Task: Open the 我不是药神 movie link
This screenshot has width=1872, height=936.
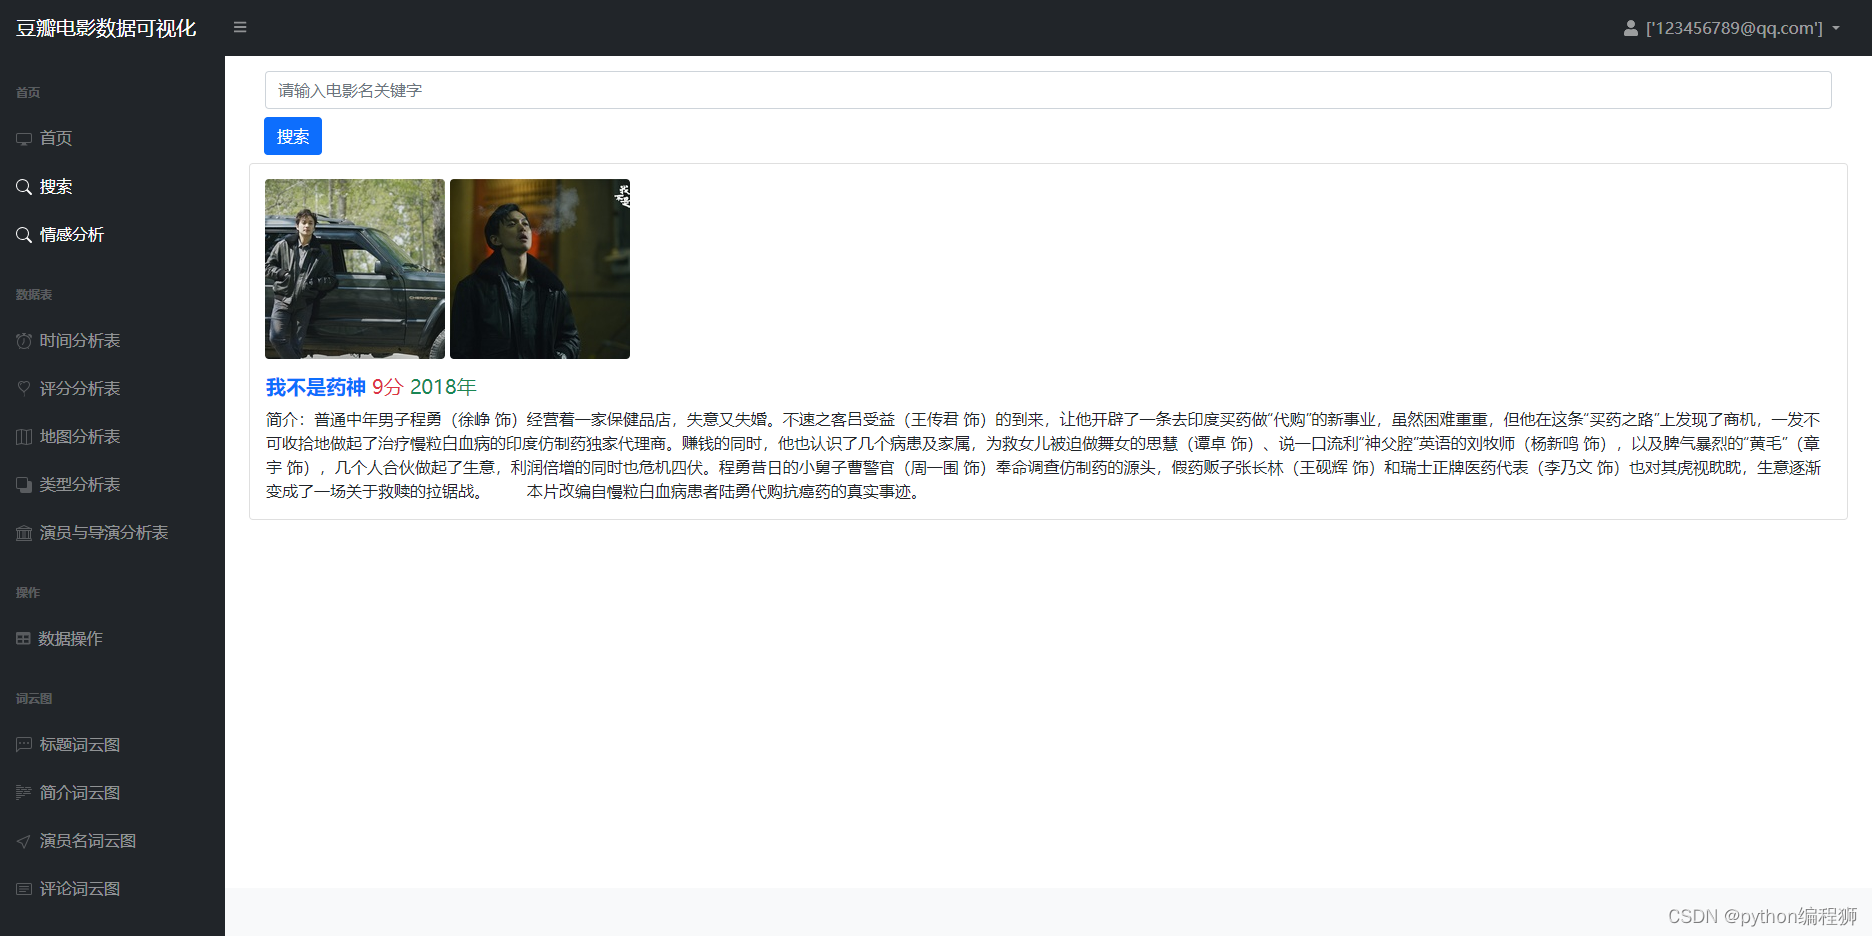Action: pos(314,386)
